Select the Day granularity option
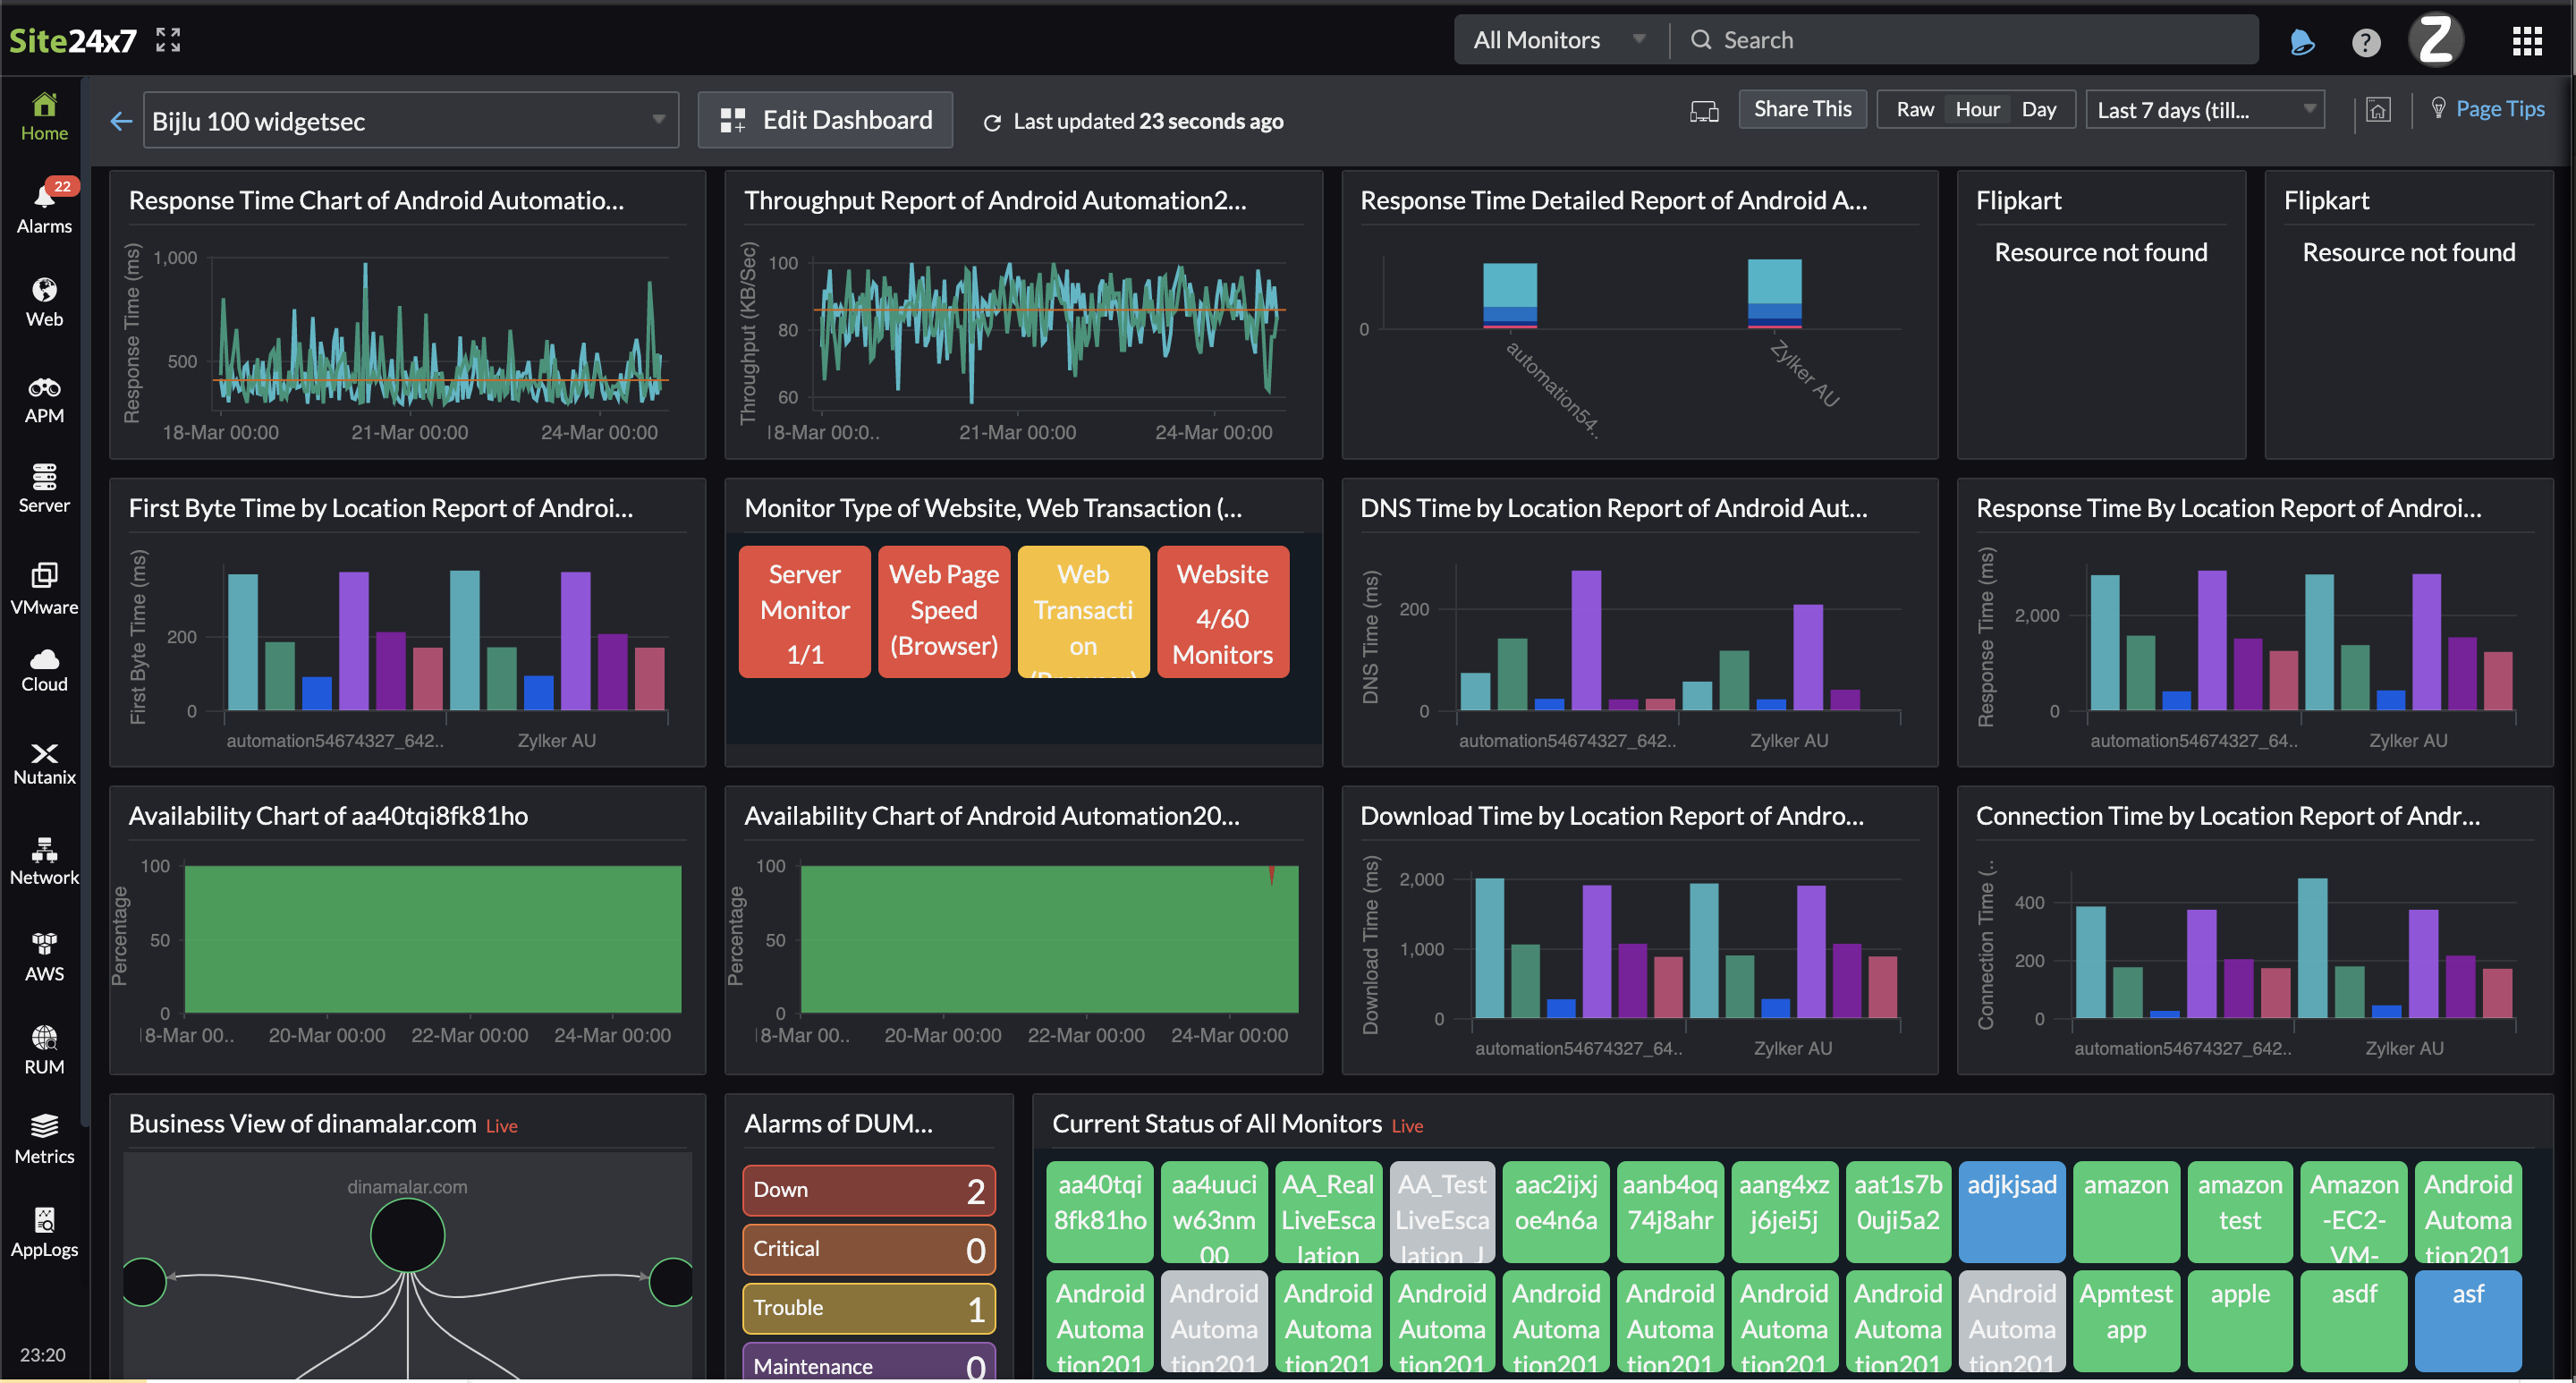This screenshot has height=1383, width=2576. tap(2038, 109)
